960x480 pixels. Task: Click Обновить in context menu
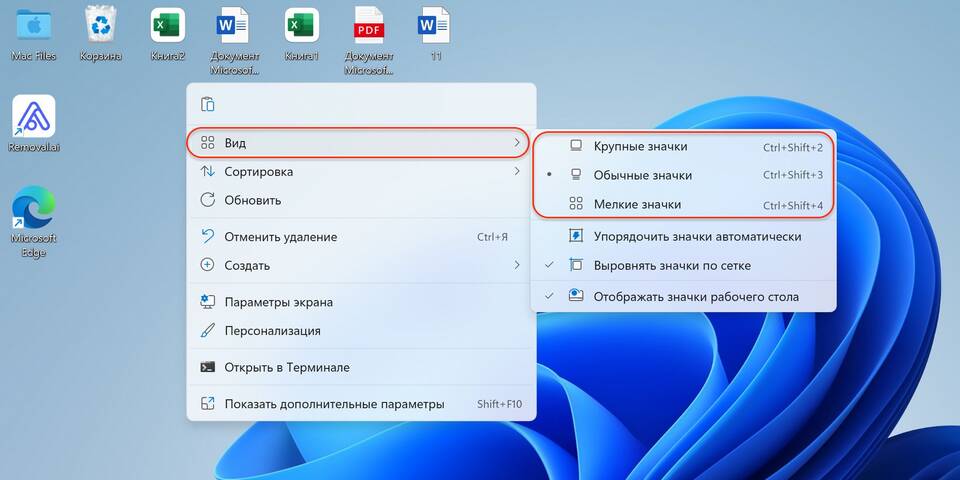point(252,199)
